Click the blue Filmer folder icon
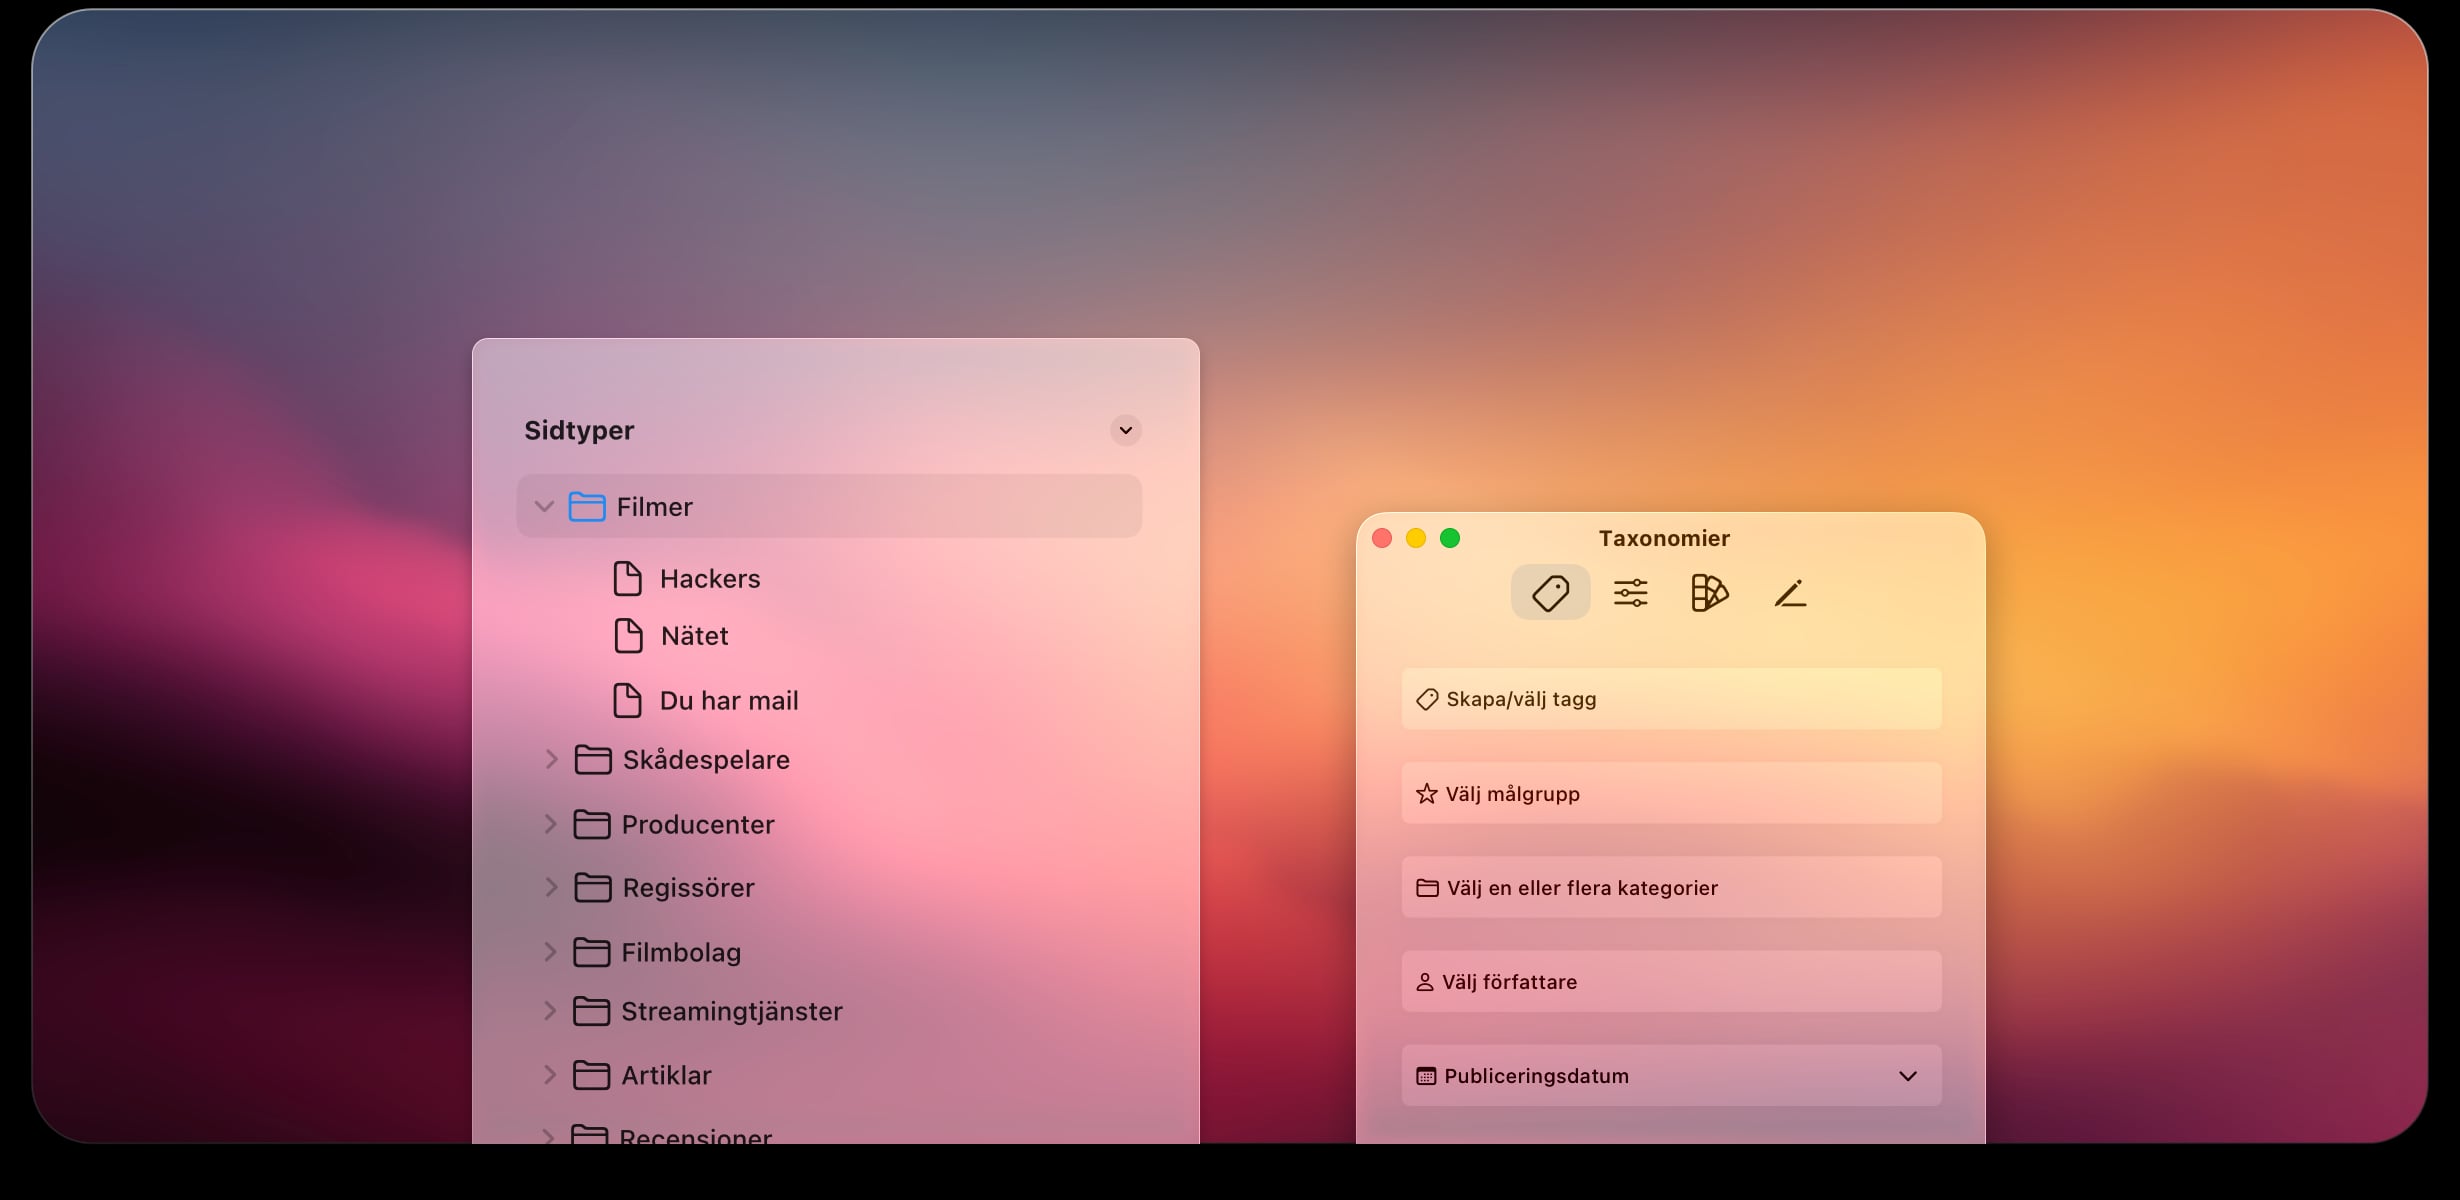The height and width of the screenshot is (1200, 2460). 587,507
